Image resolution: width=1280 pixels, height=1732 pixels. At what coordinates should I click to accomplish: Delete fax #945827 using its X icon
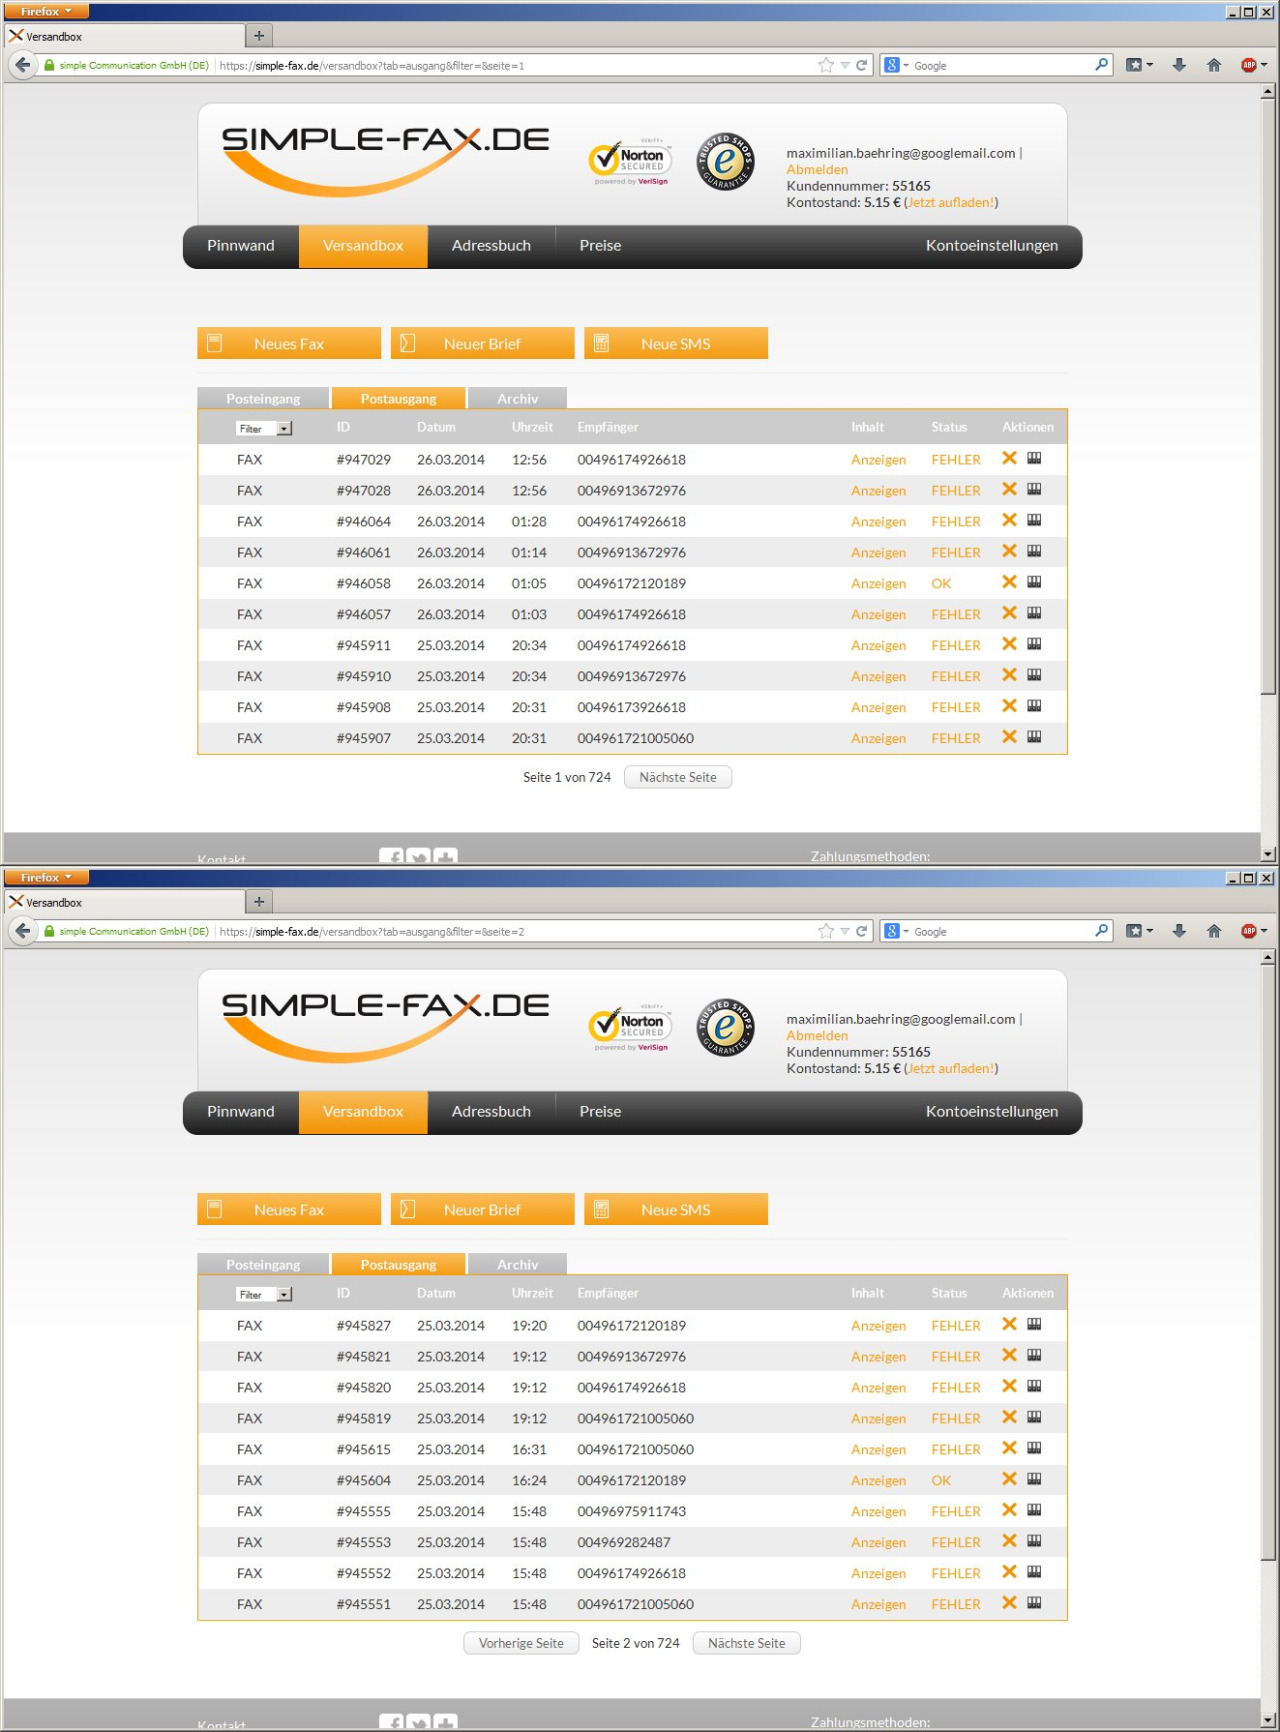(x=1009, y=1324)
